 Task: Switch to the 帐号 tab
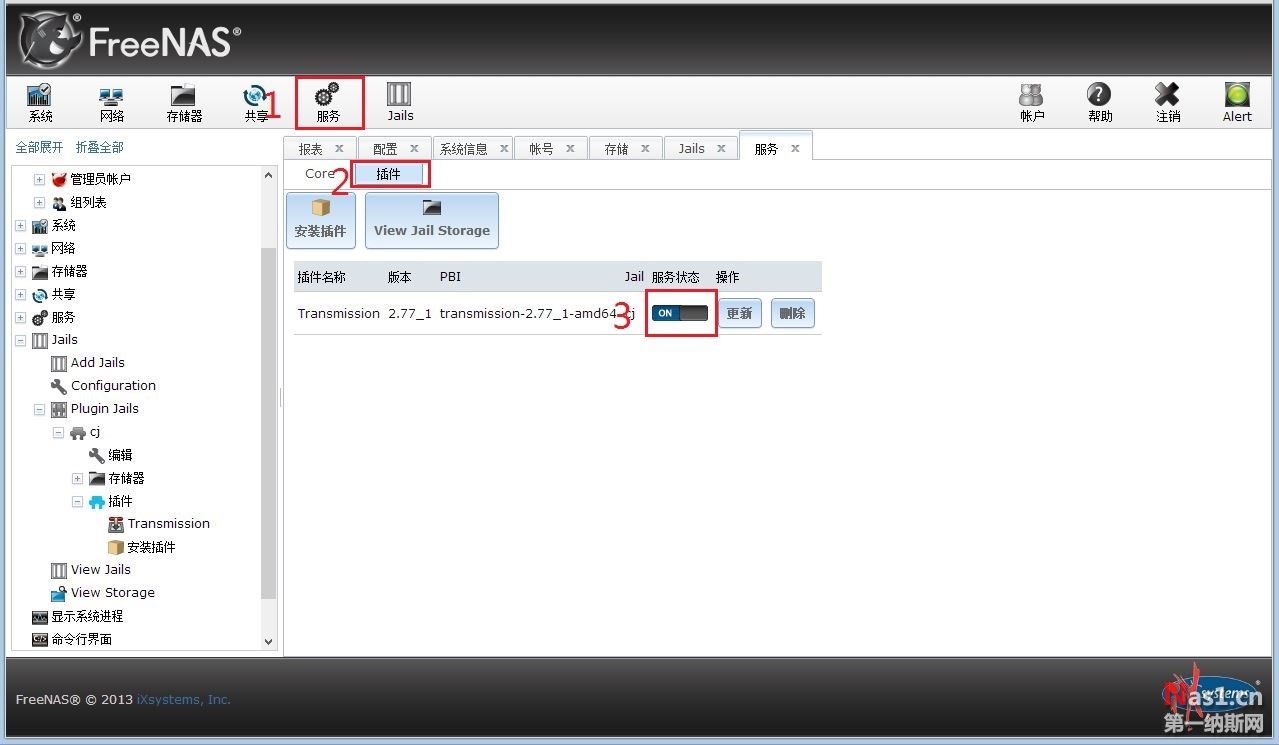(541, 149)
